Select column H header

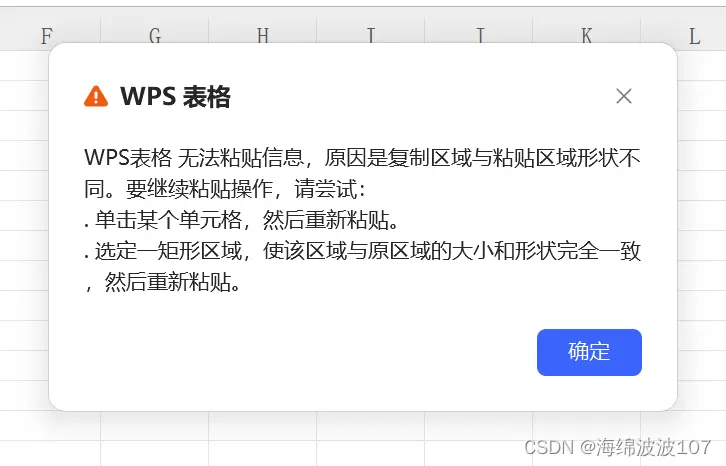tap(263, 32)
